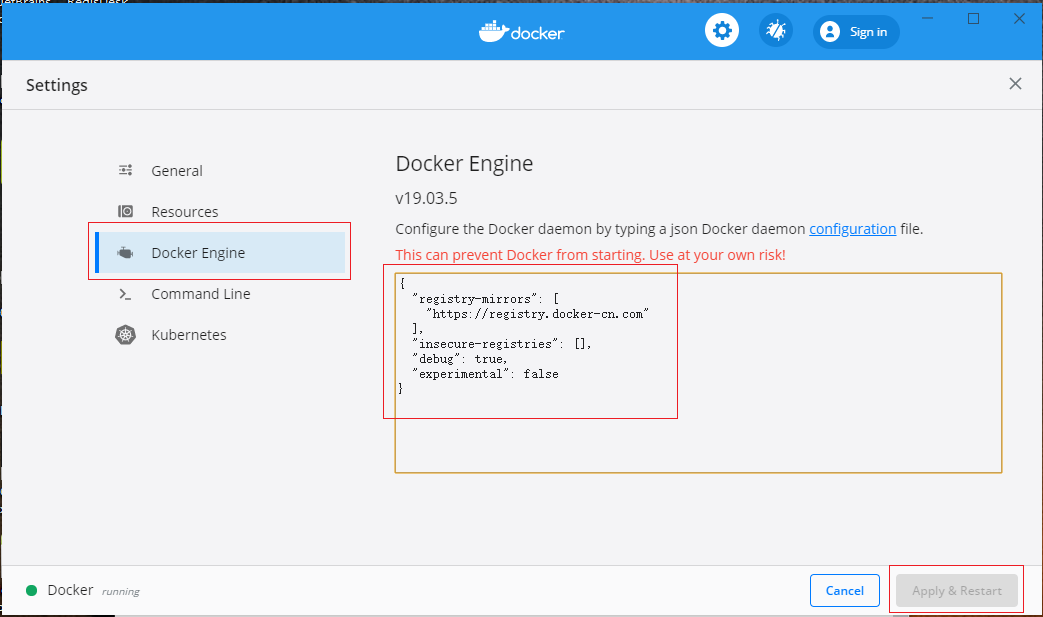The image size is (1043, 617).
Task: Close the Settings panel with X
Action: [x=1015, y=84]
